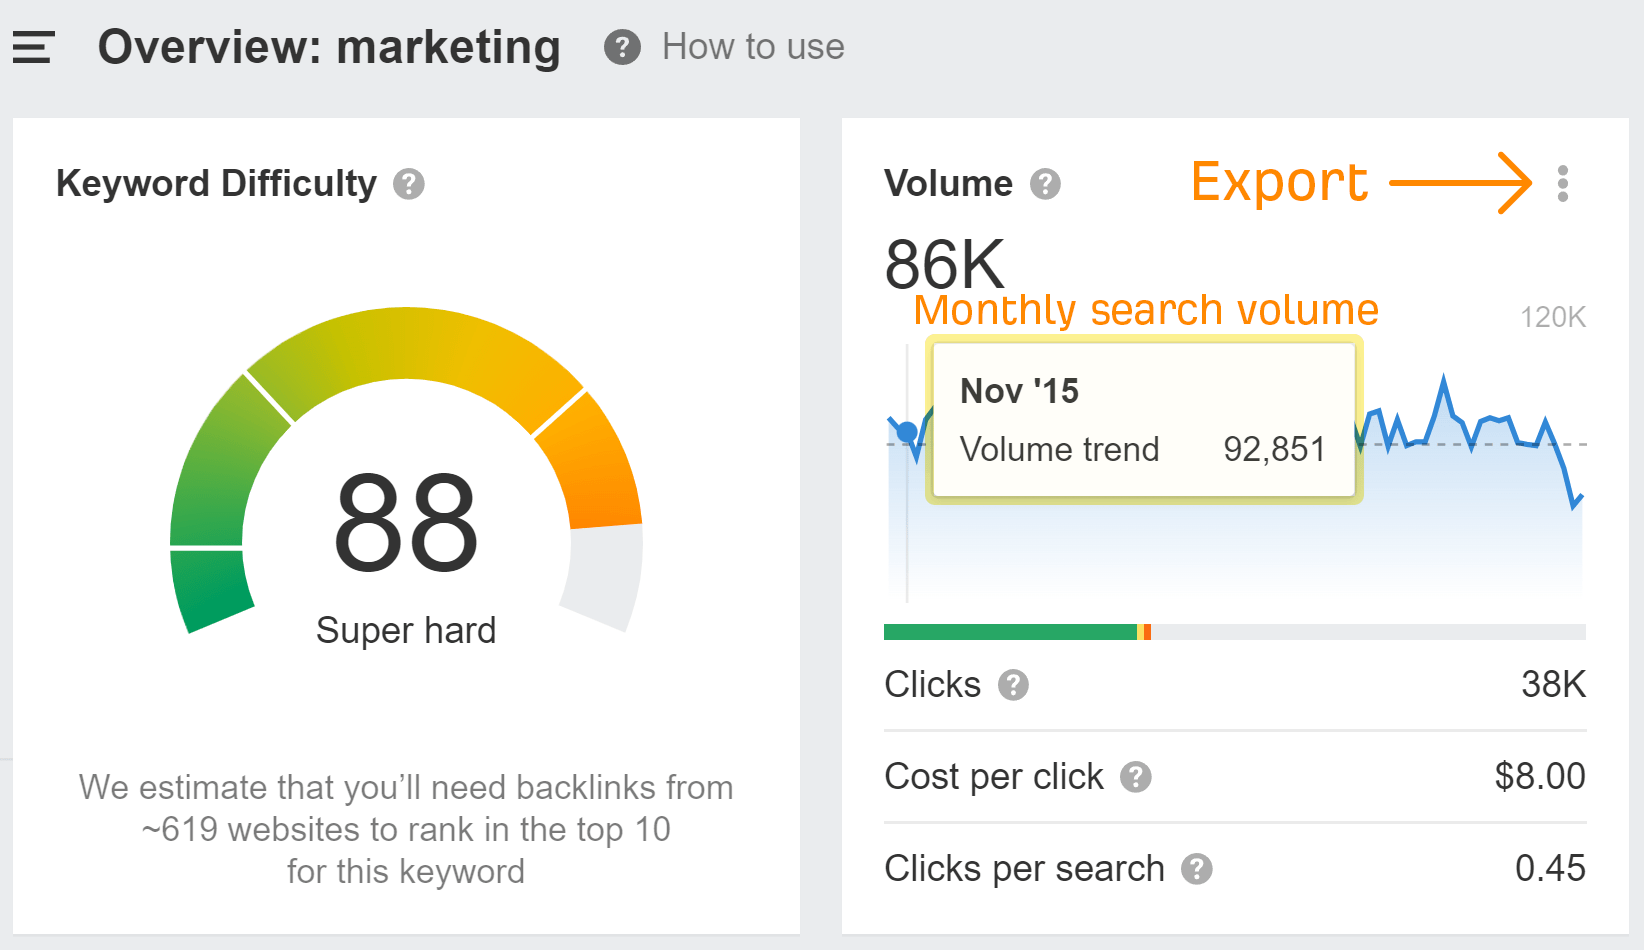Click the orange Export arrow
The width and height of the screenshot is (1644, 950).
click(x=1460, y=183)
